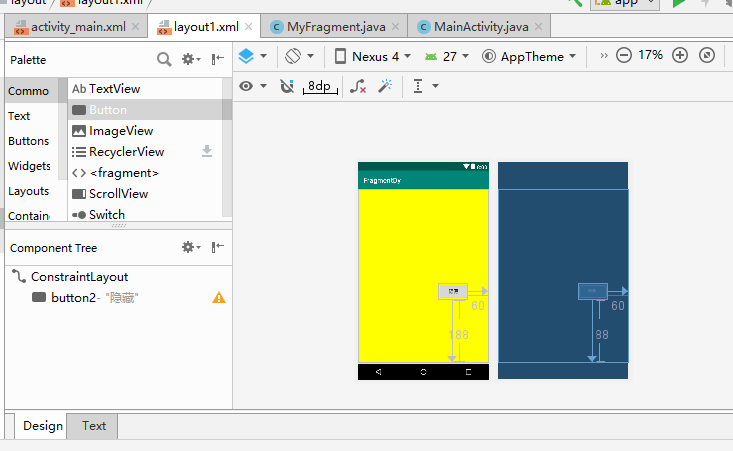The image size is (733, 451).
Task: Switch to Design view tab
Action: pyautogui.click(x=43, y=426)
